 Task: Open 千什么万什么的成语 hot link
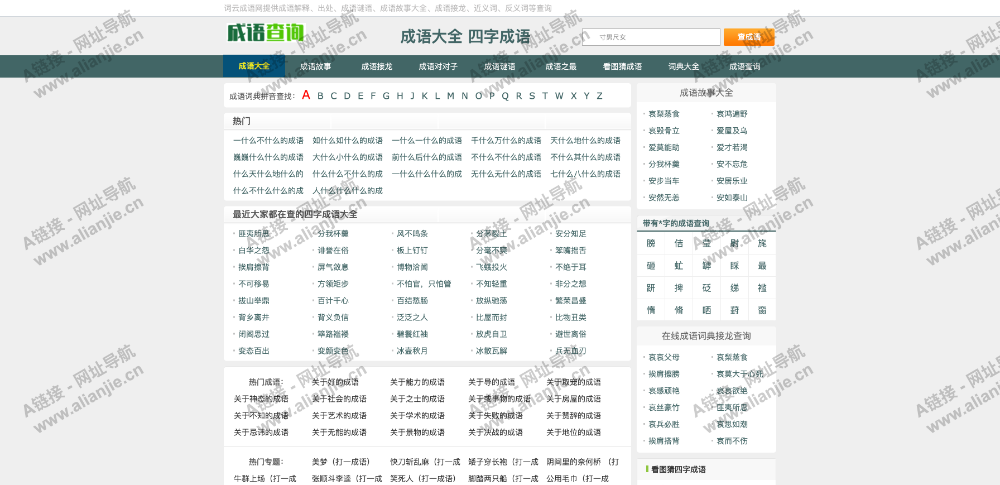506,140
